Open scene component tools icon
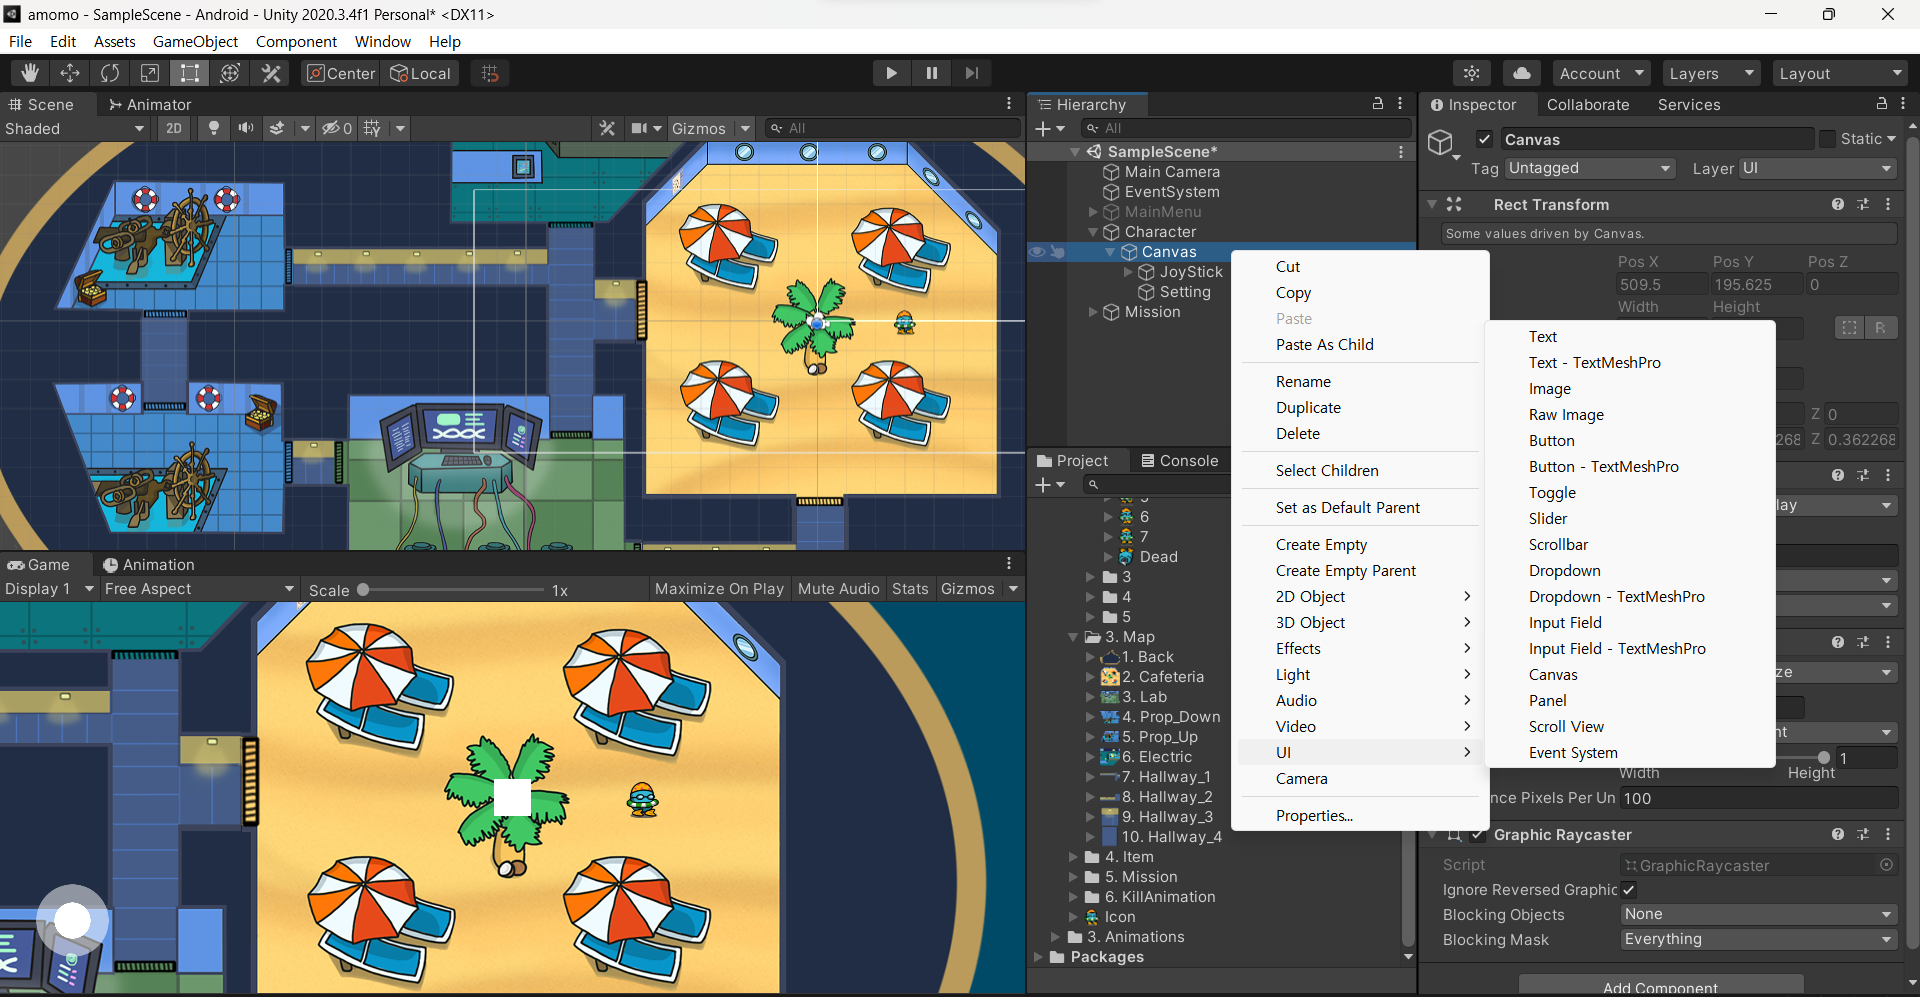Viewport: 1920px width, 997px height. (607, 128)
